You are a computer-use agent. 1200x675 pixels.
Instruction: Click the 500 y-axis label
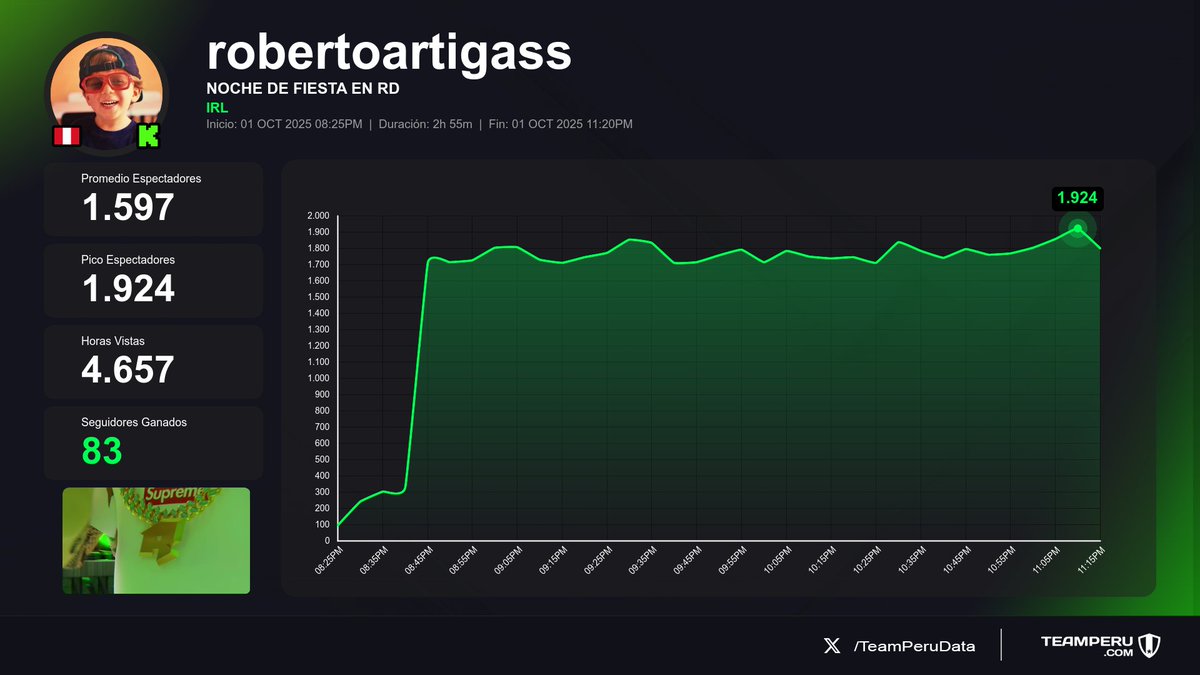tap(322, 459)
